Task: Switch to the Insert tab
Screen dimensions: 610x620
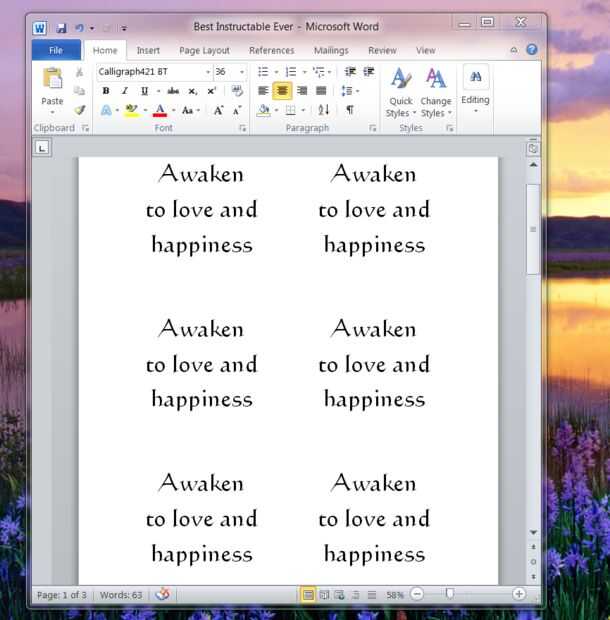Action: point(148,51)
